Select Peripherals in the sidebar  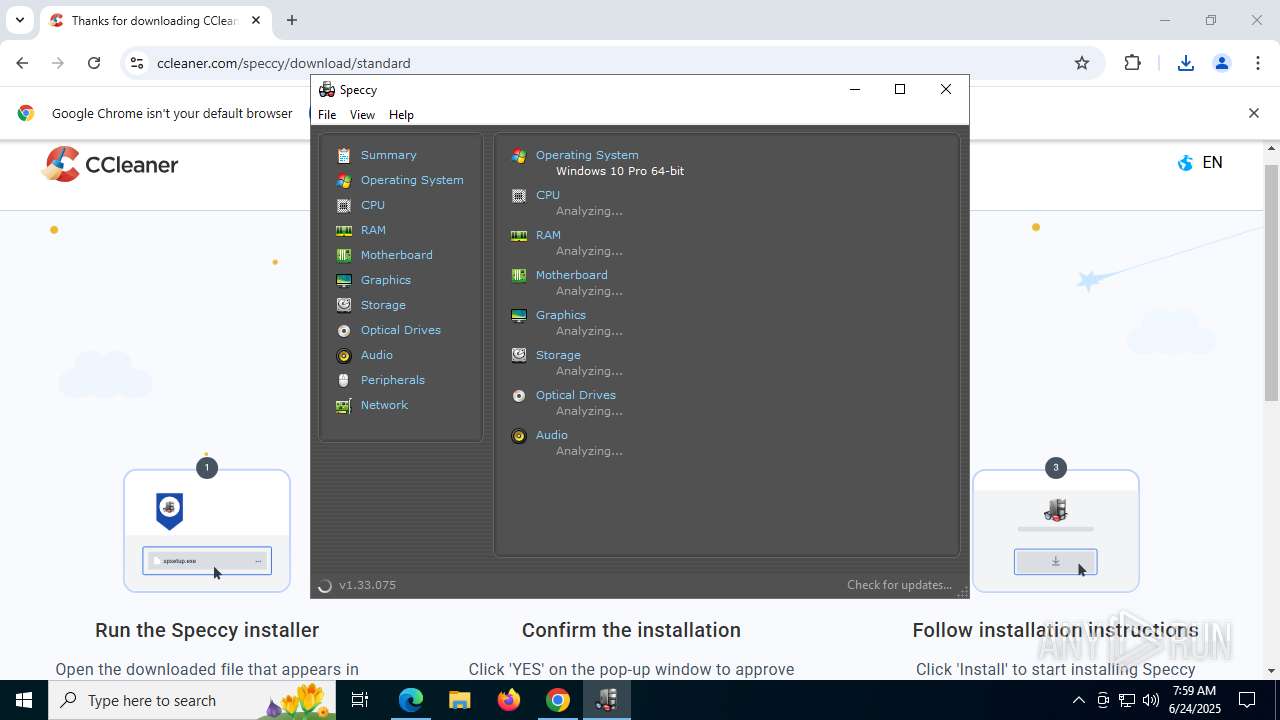pos(393,380)
